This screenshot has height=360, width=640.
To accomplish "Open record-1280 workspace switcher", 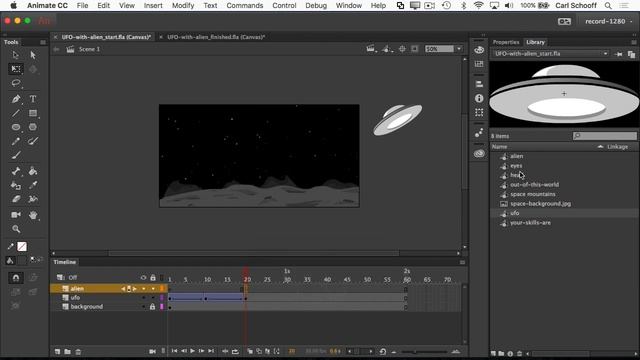I will 608,21.
